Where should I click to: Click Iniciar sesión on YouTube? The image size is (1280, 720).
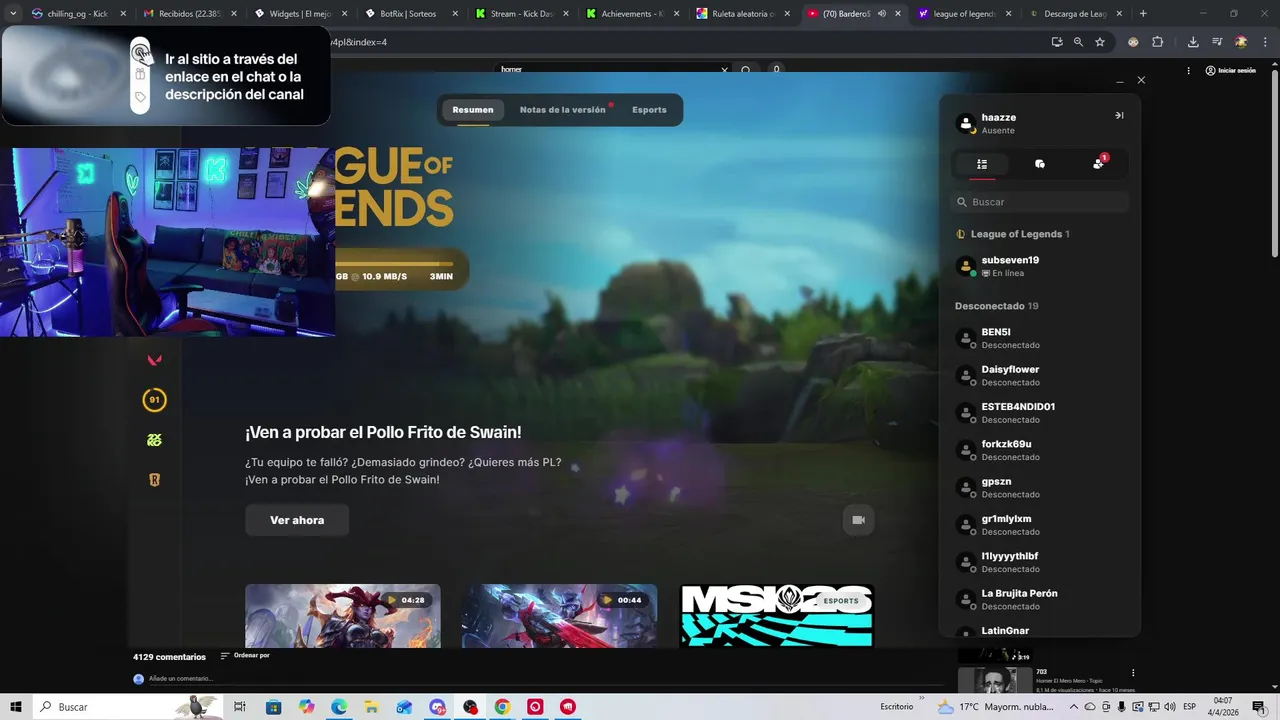click(x=1230, y=71)
